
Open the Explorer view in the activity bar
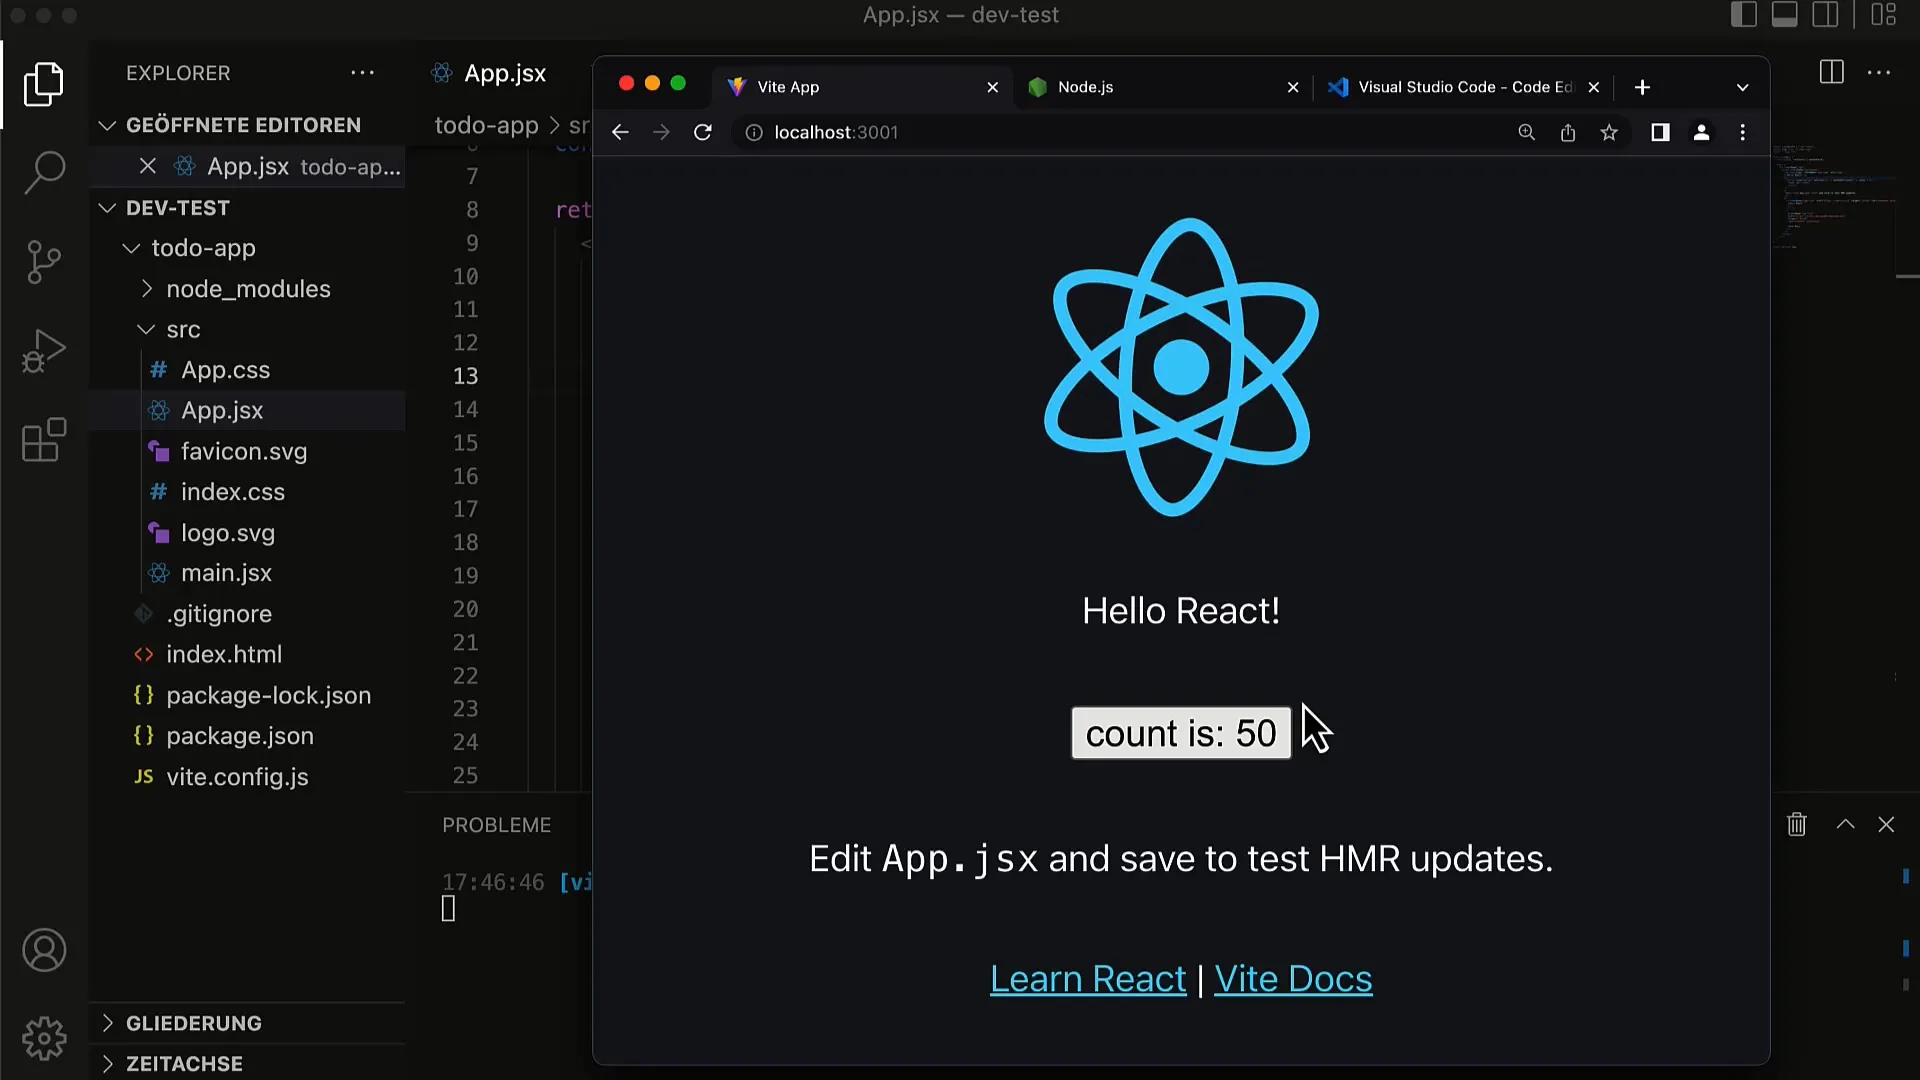click(x=44, y=84)
